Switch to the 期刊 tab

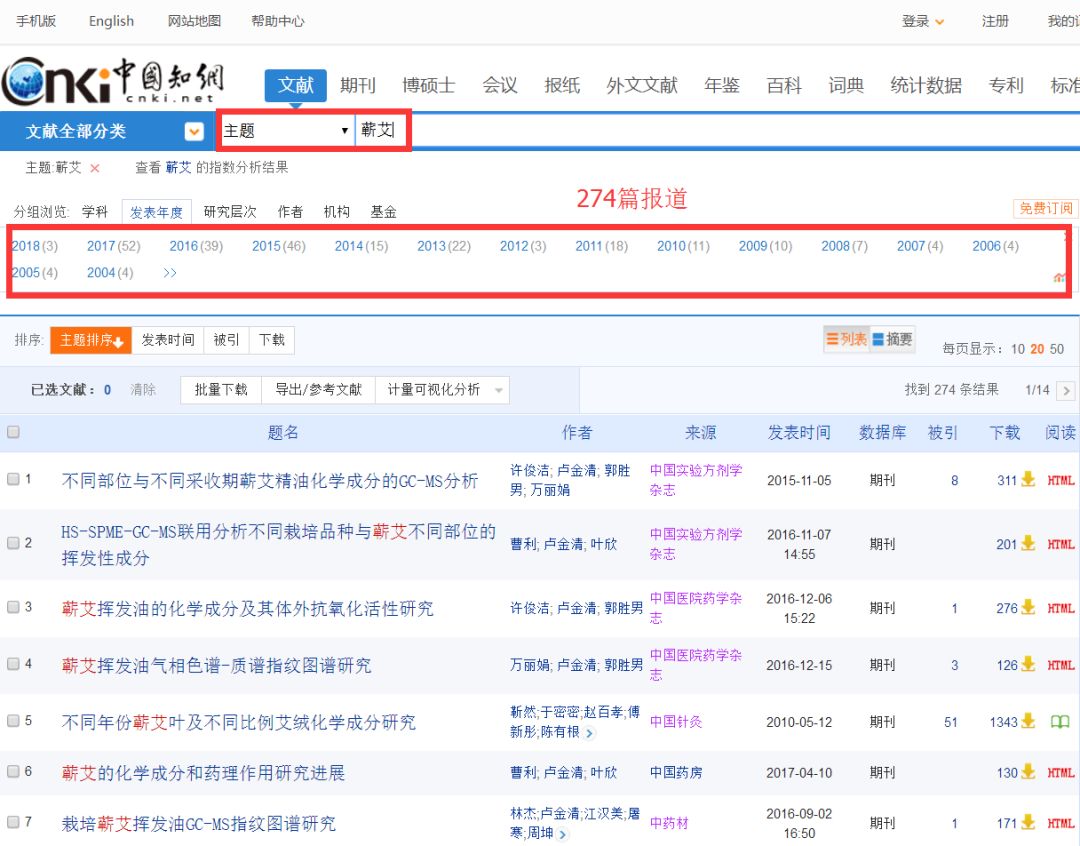click(x=358, y=85)
